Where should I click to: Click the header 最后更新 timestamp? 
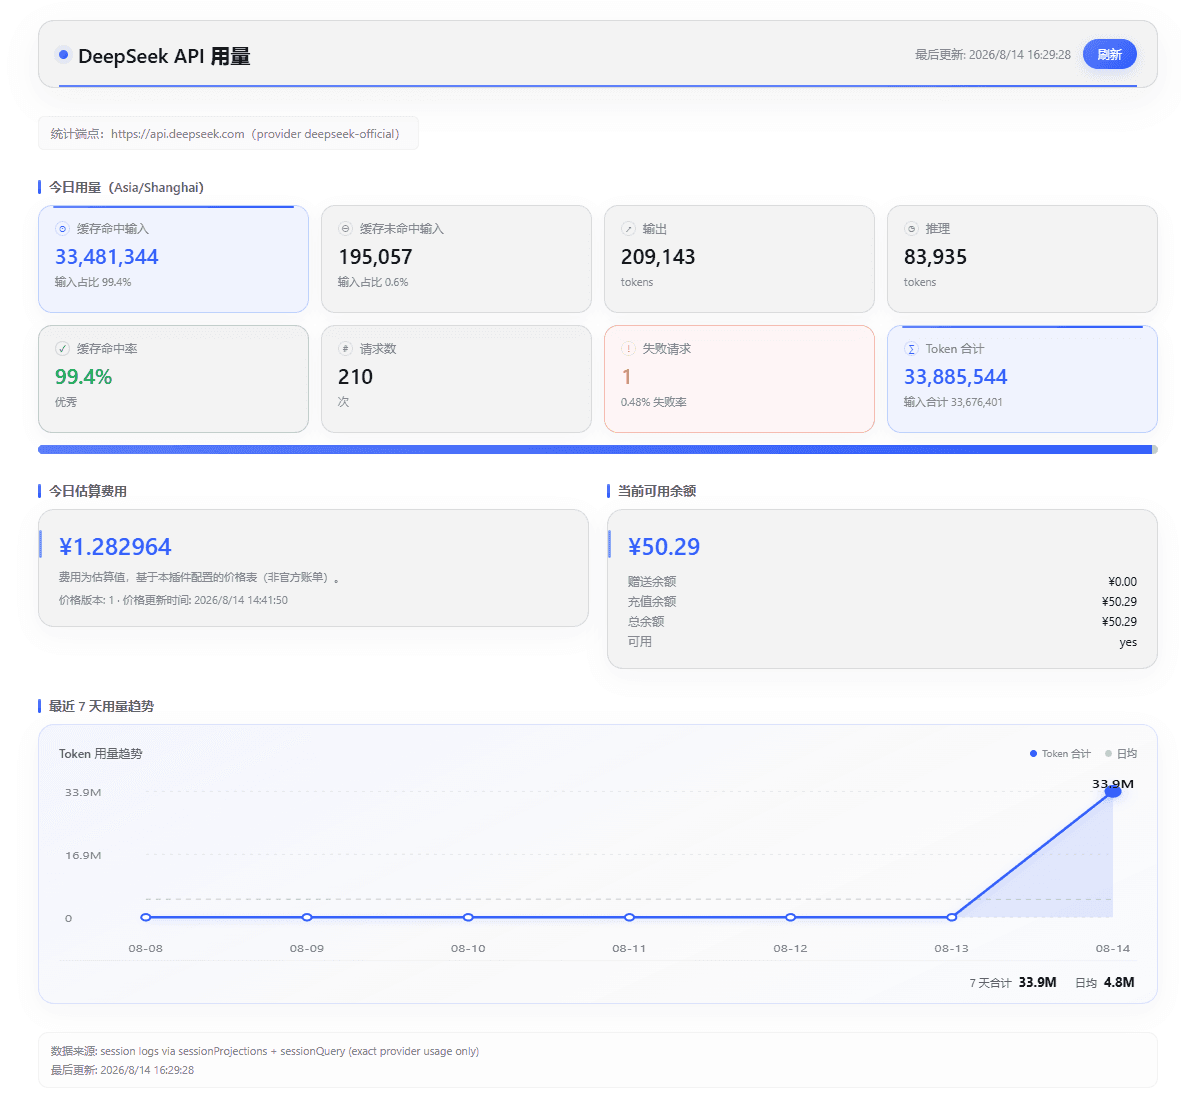[993, 54]
